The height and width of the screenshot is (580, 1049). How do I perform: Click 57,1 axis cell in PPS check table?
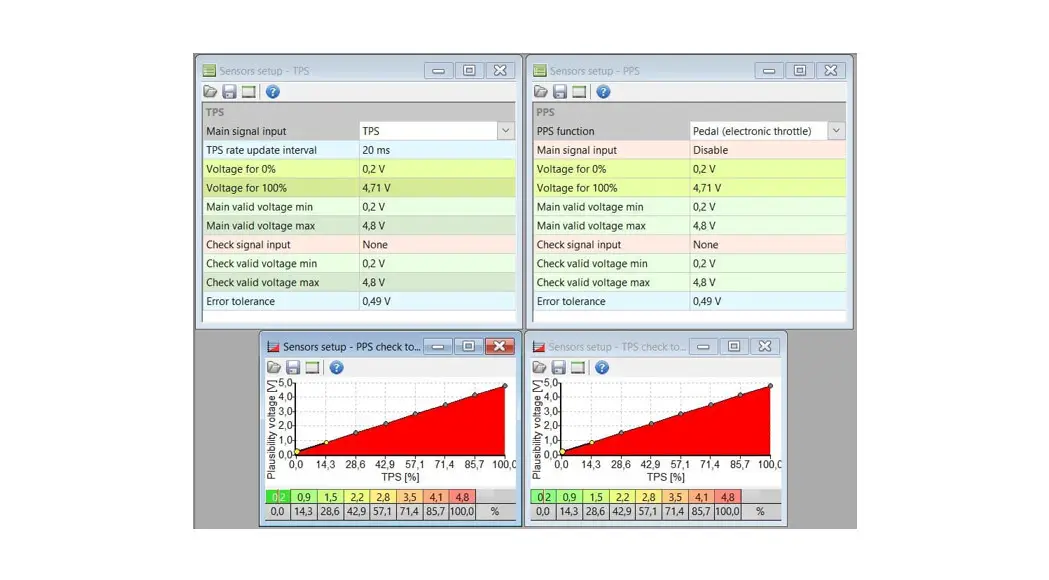tap(383, 512)
